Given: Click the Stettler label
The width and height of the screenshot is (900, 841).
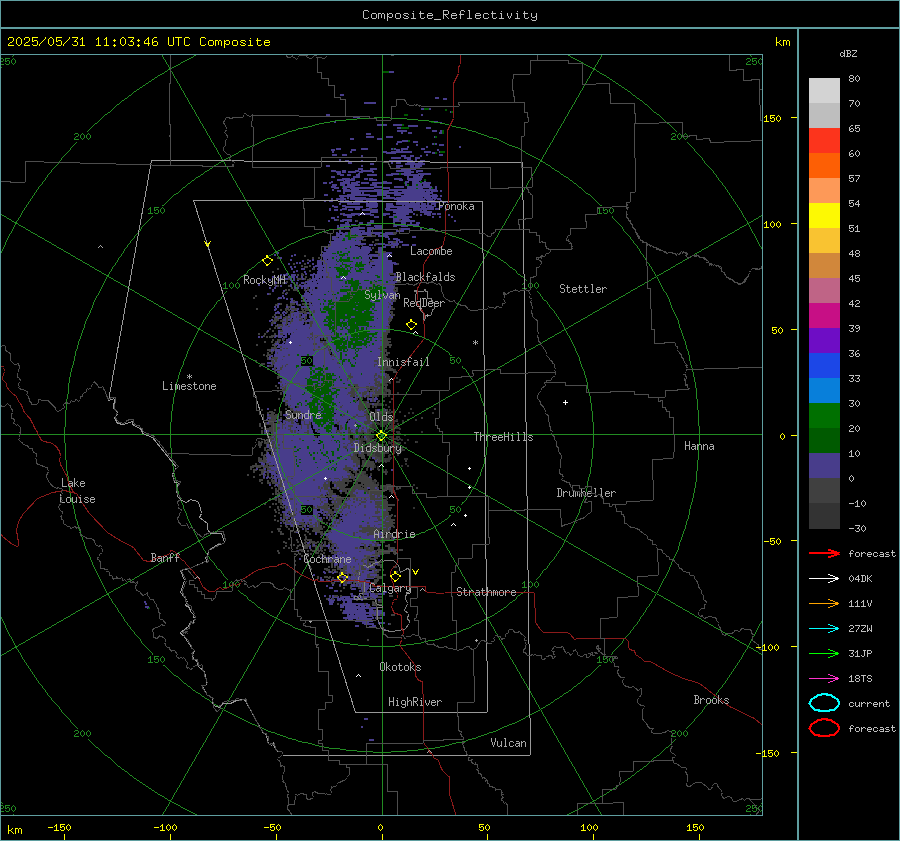Looking at the screenshot, I should click(x=583, y=289).
